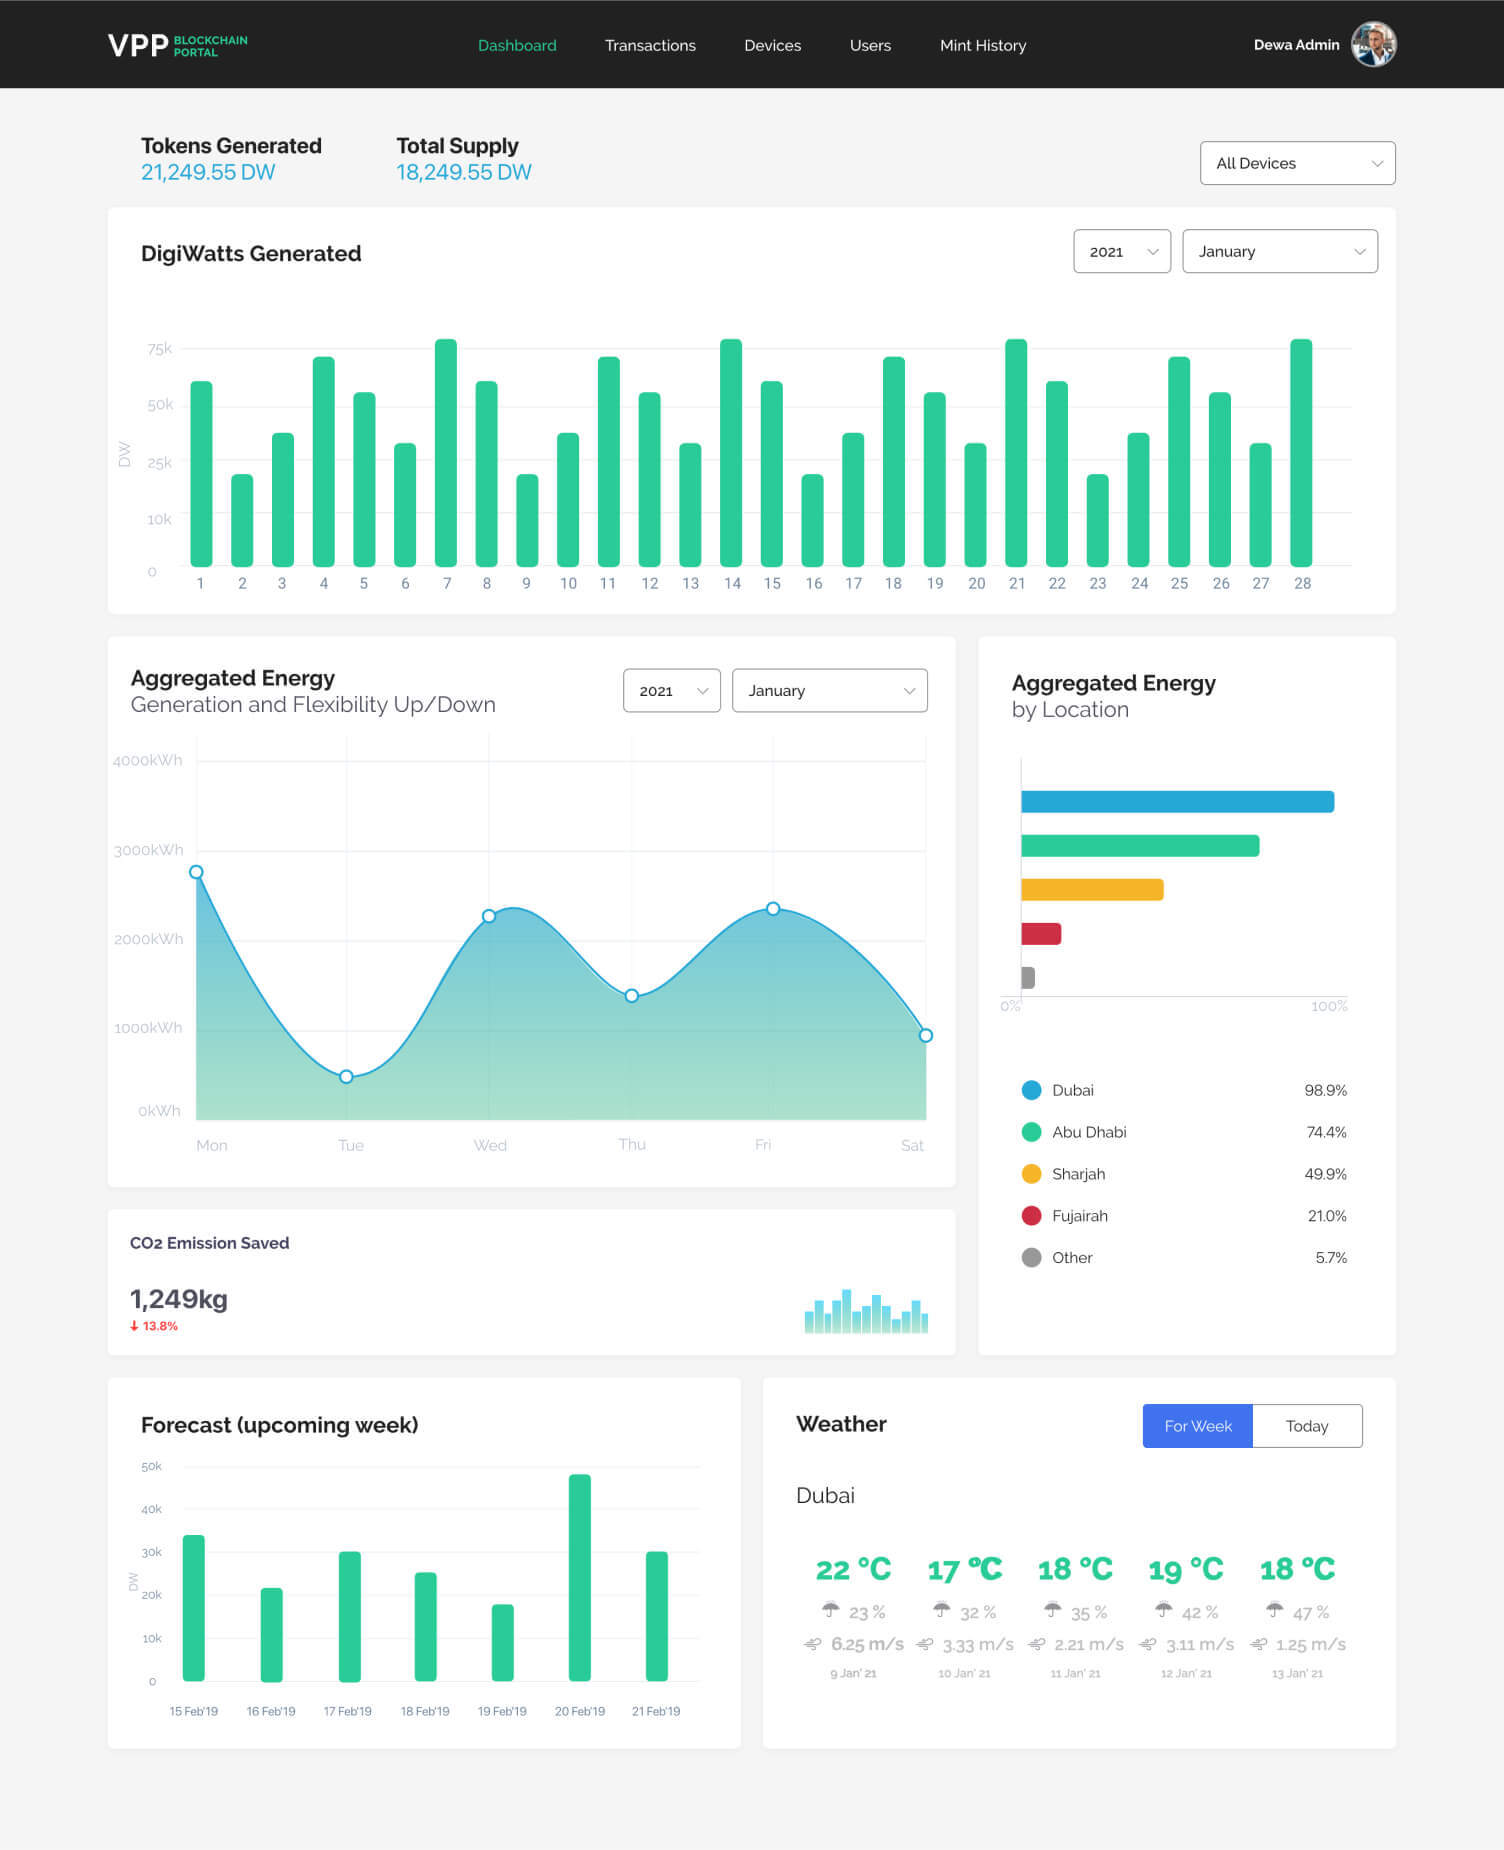This screenshot has width=1504, height=1850.
Task: Click the red down arrow beside 13.8%
Action: tap(134, 1326)
